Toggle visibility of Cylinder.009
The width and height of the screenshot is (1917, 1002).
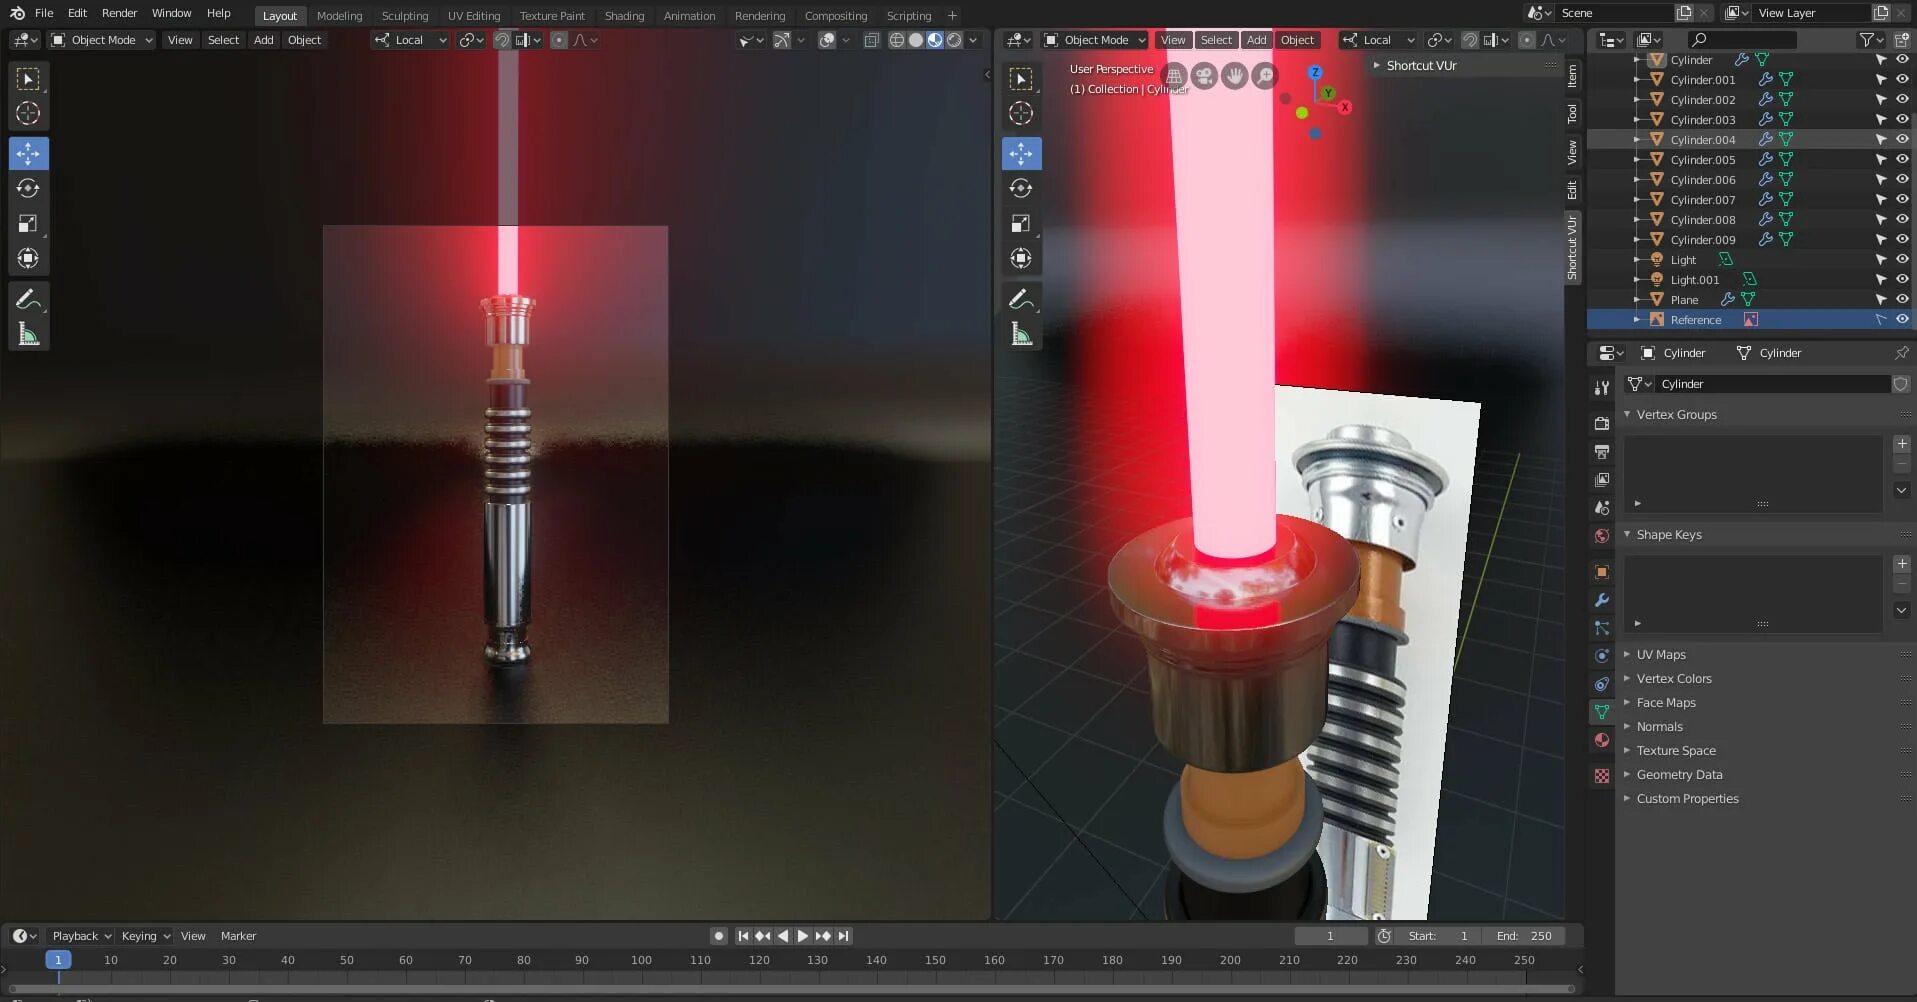(1902, 240)
